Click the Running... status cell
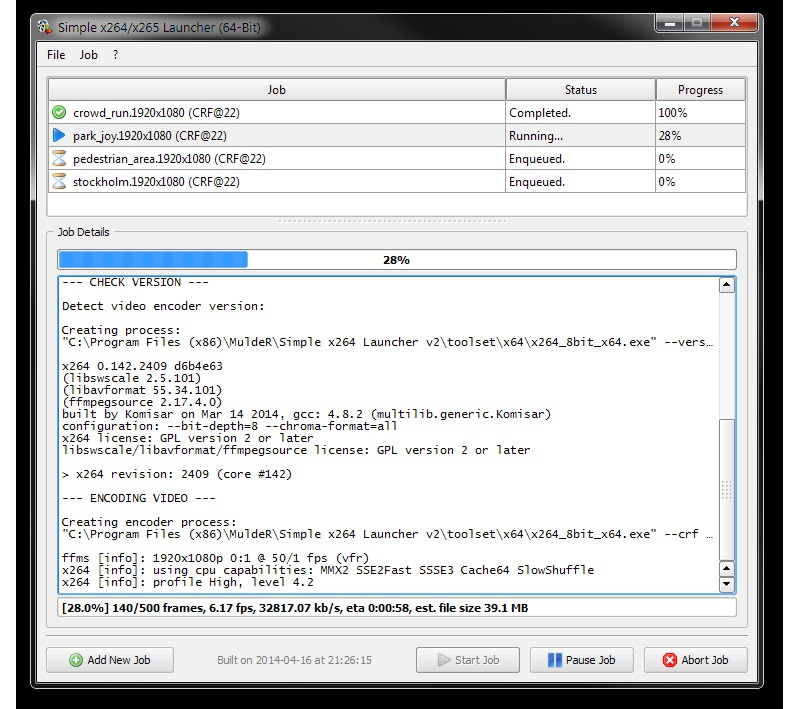This screenshot has width=800, height=709. coord(581,135)
